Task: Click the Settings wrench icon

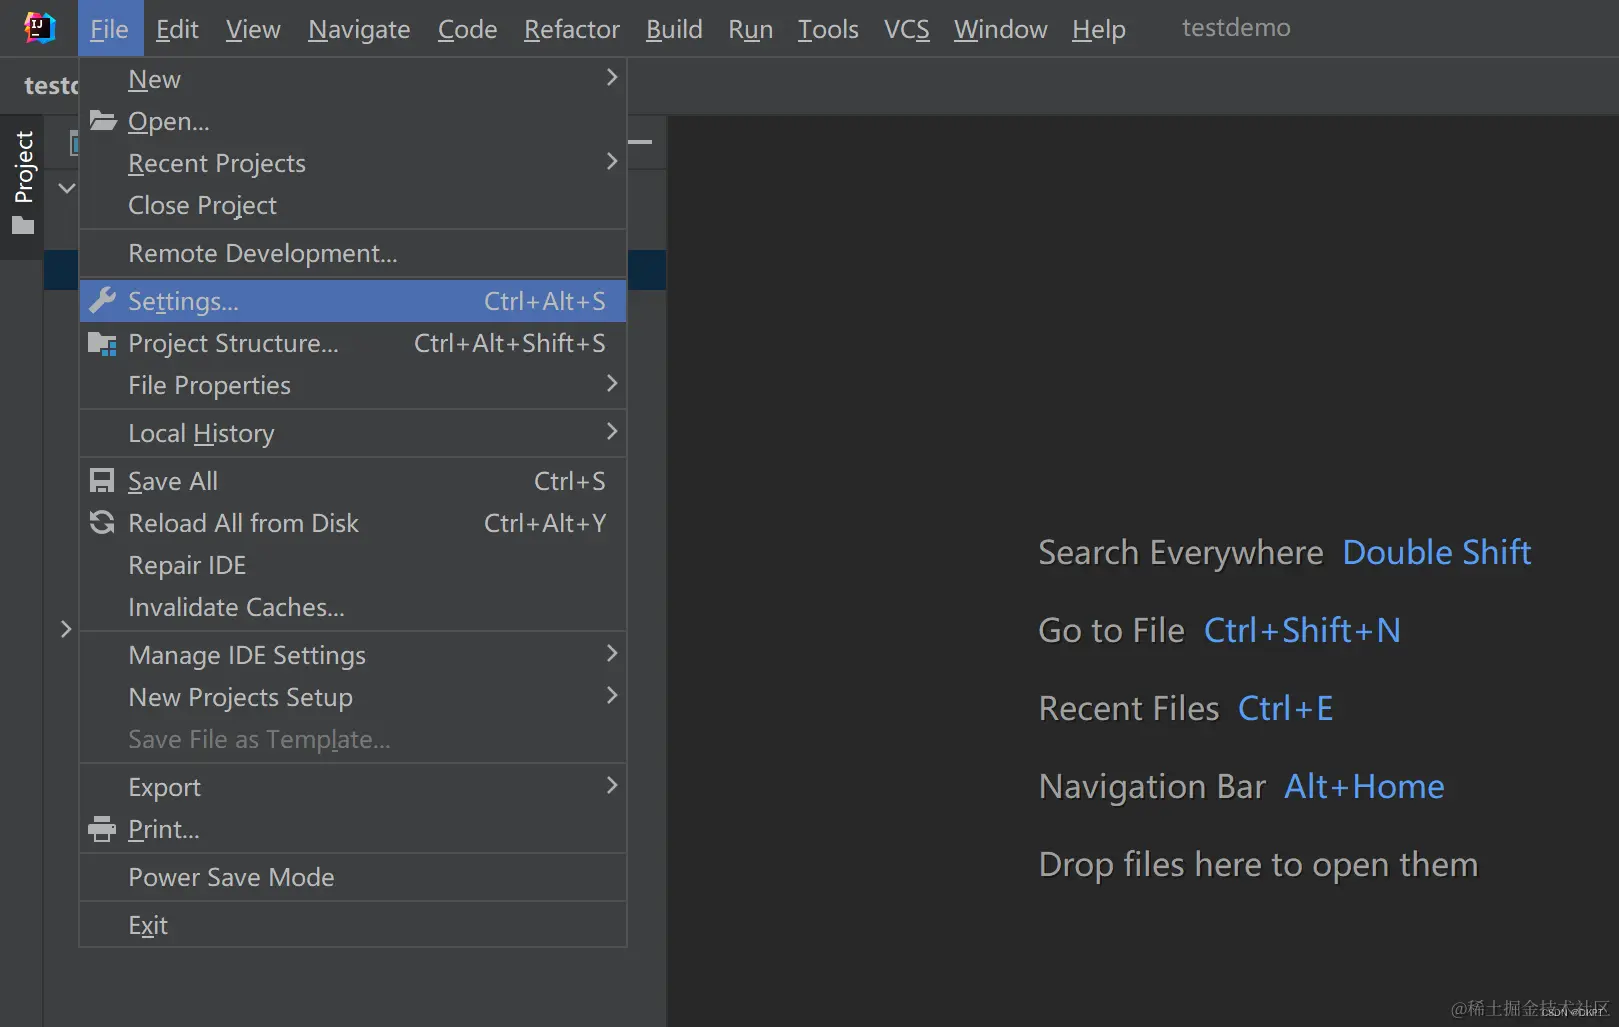Action: tap(102, 300)
